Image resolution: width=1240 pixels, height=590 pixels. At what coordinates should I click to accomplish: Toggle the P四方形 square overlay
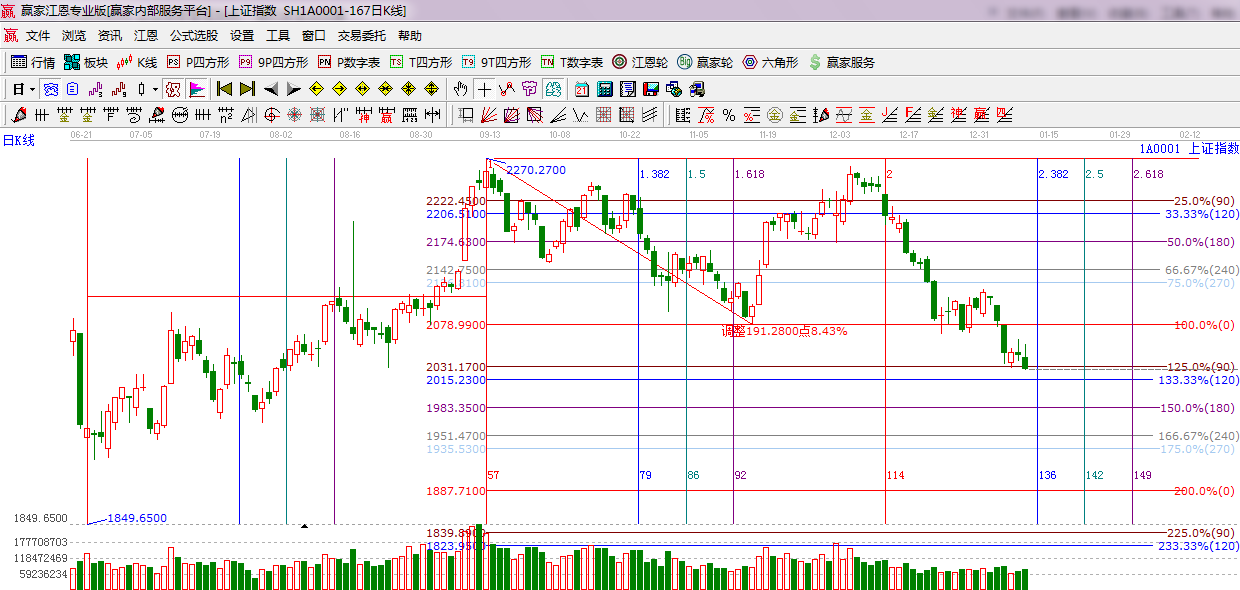(197, 62)
